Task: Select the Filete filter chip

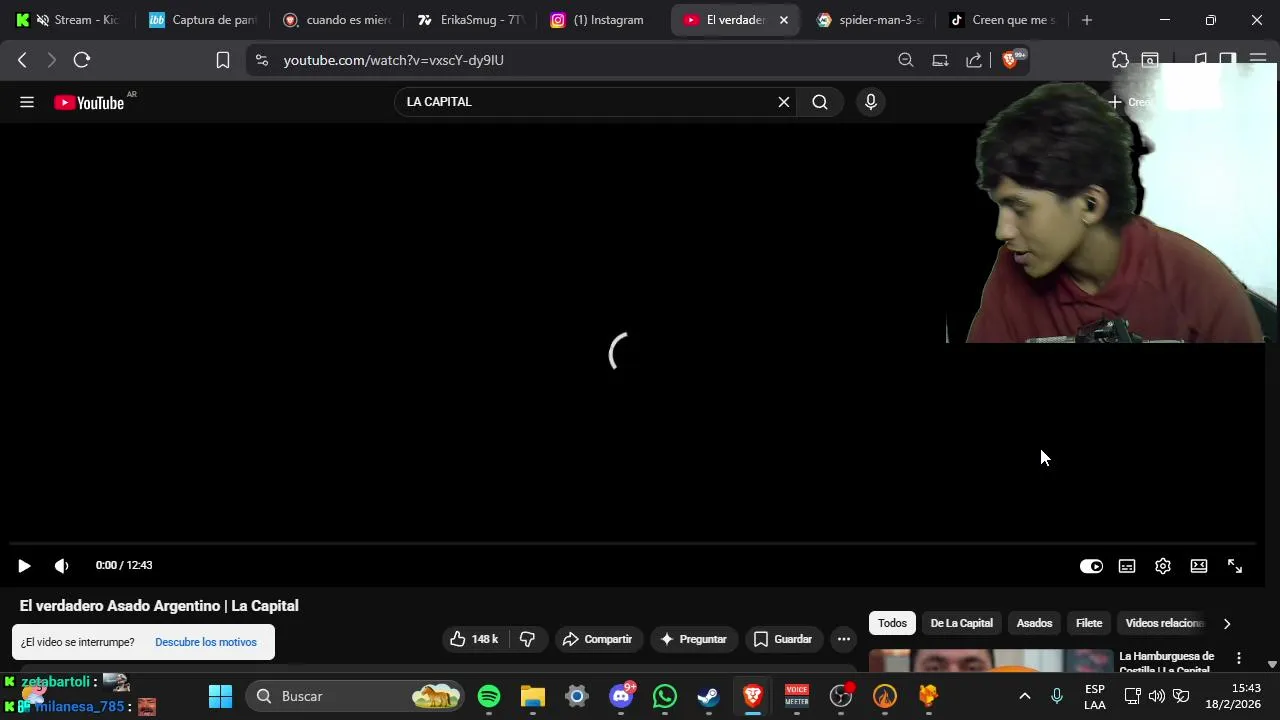Action: coord(1089,623)
